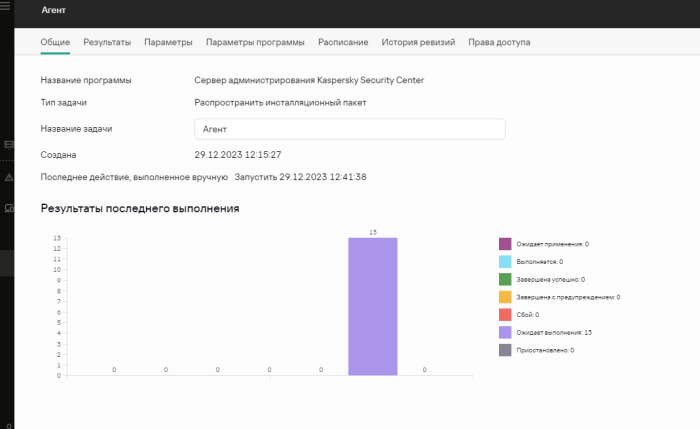
Task: Click the purple Ожидает применения legend swatch
Action: [x=505, y=244]
